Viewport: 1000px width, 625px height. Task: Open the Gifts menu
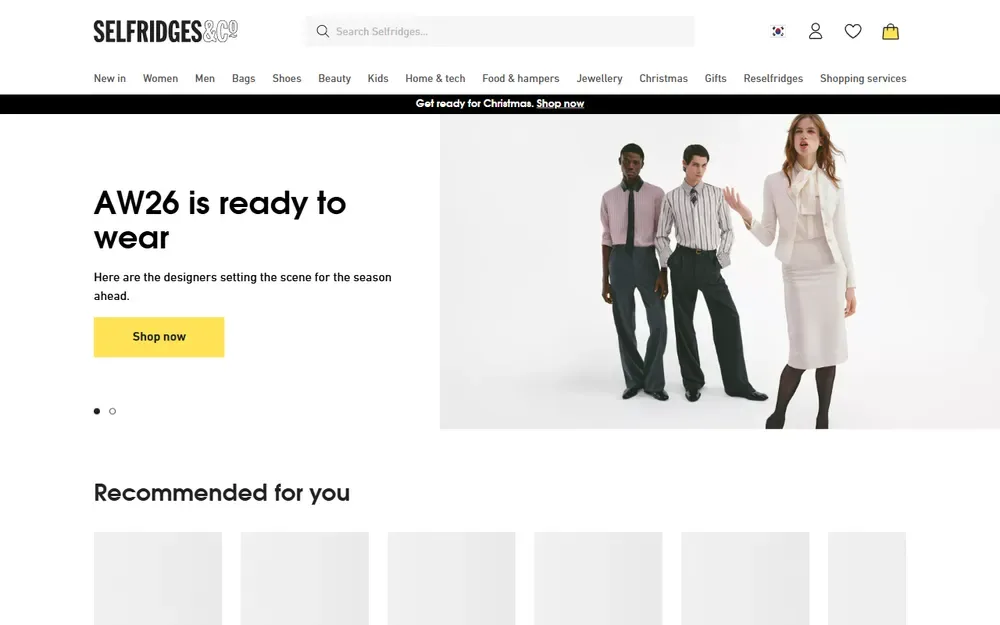point(716,78)
